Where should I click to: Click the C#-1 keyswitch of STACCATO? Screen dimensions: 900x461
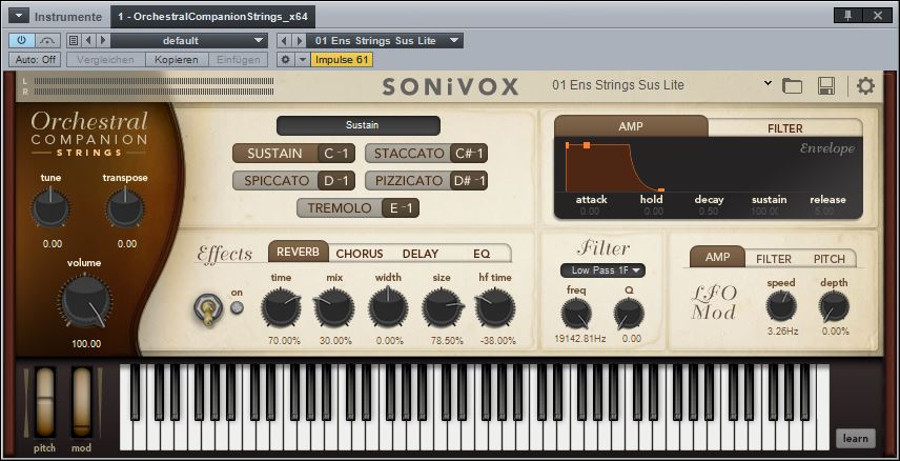coord(469,153)
